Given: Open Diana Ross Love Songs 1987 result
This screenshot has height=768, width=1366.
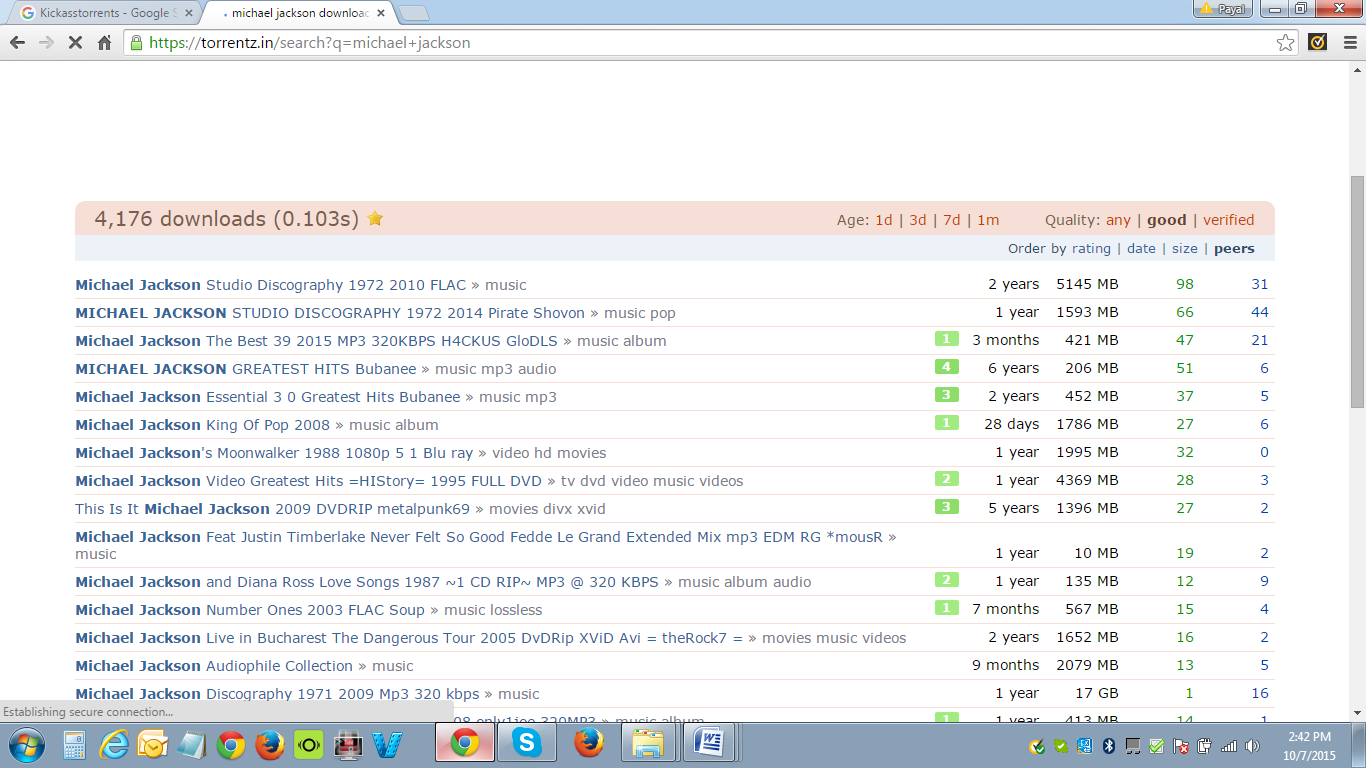Looking at the screenshot, I should (x=367, y=582).
